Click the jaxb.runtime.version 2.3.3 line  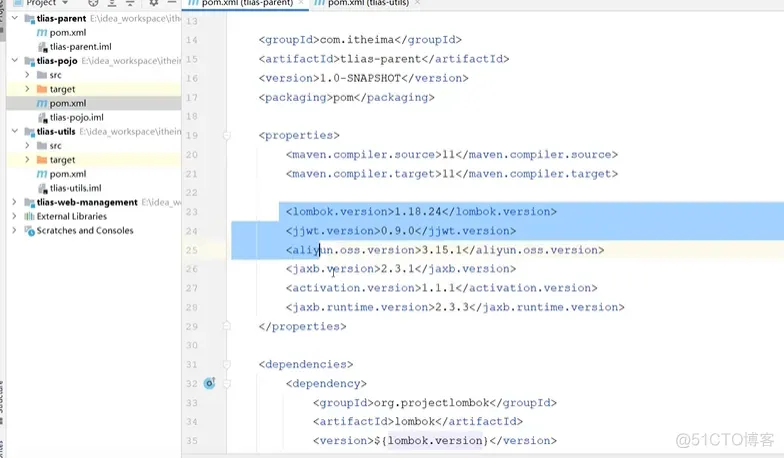(455, 307)
